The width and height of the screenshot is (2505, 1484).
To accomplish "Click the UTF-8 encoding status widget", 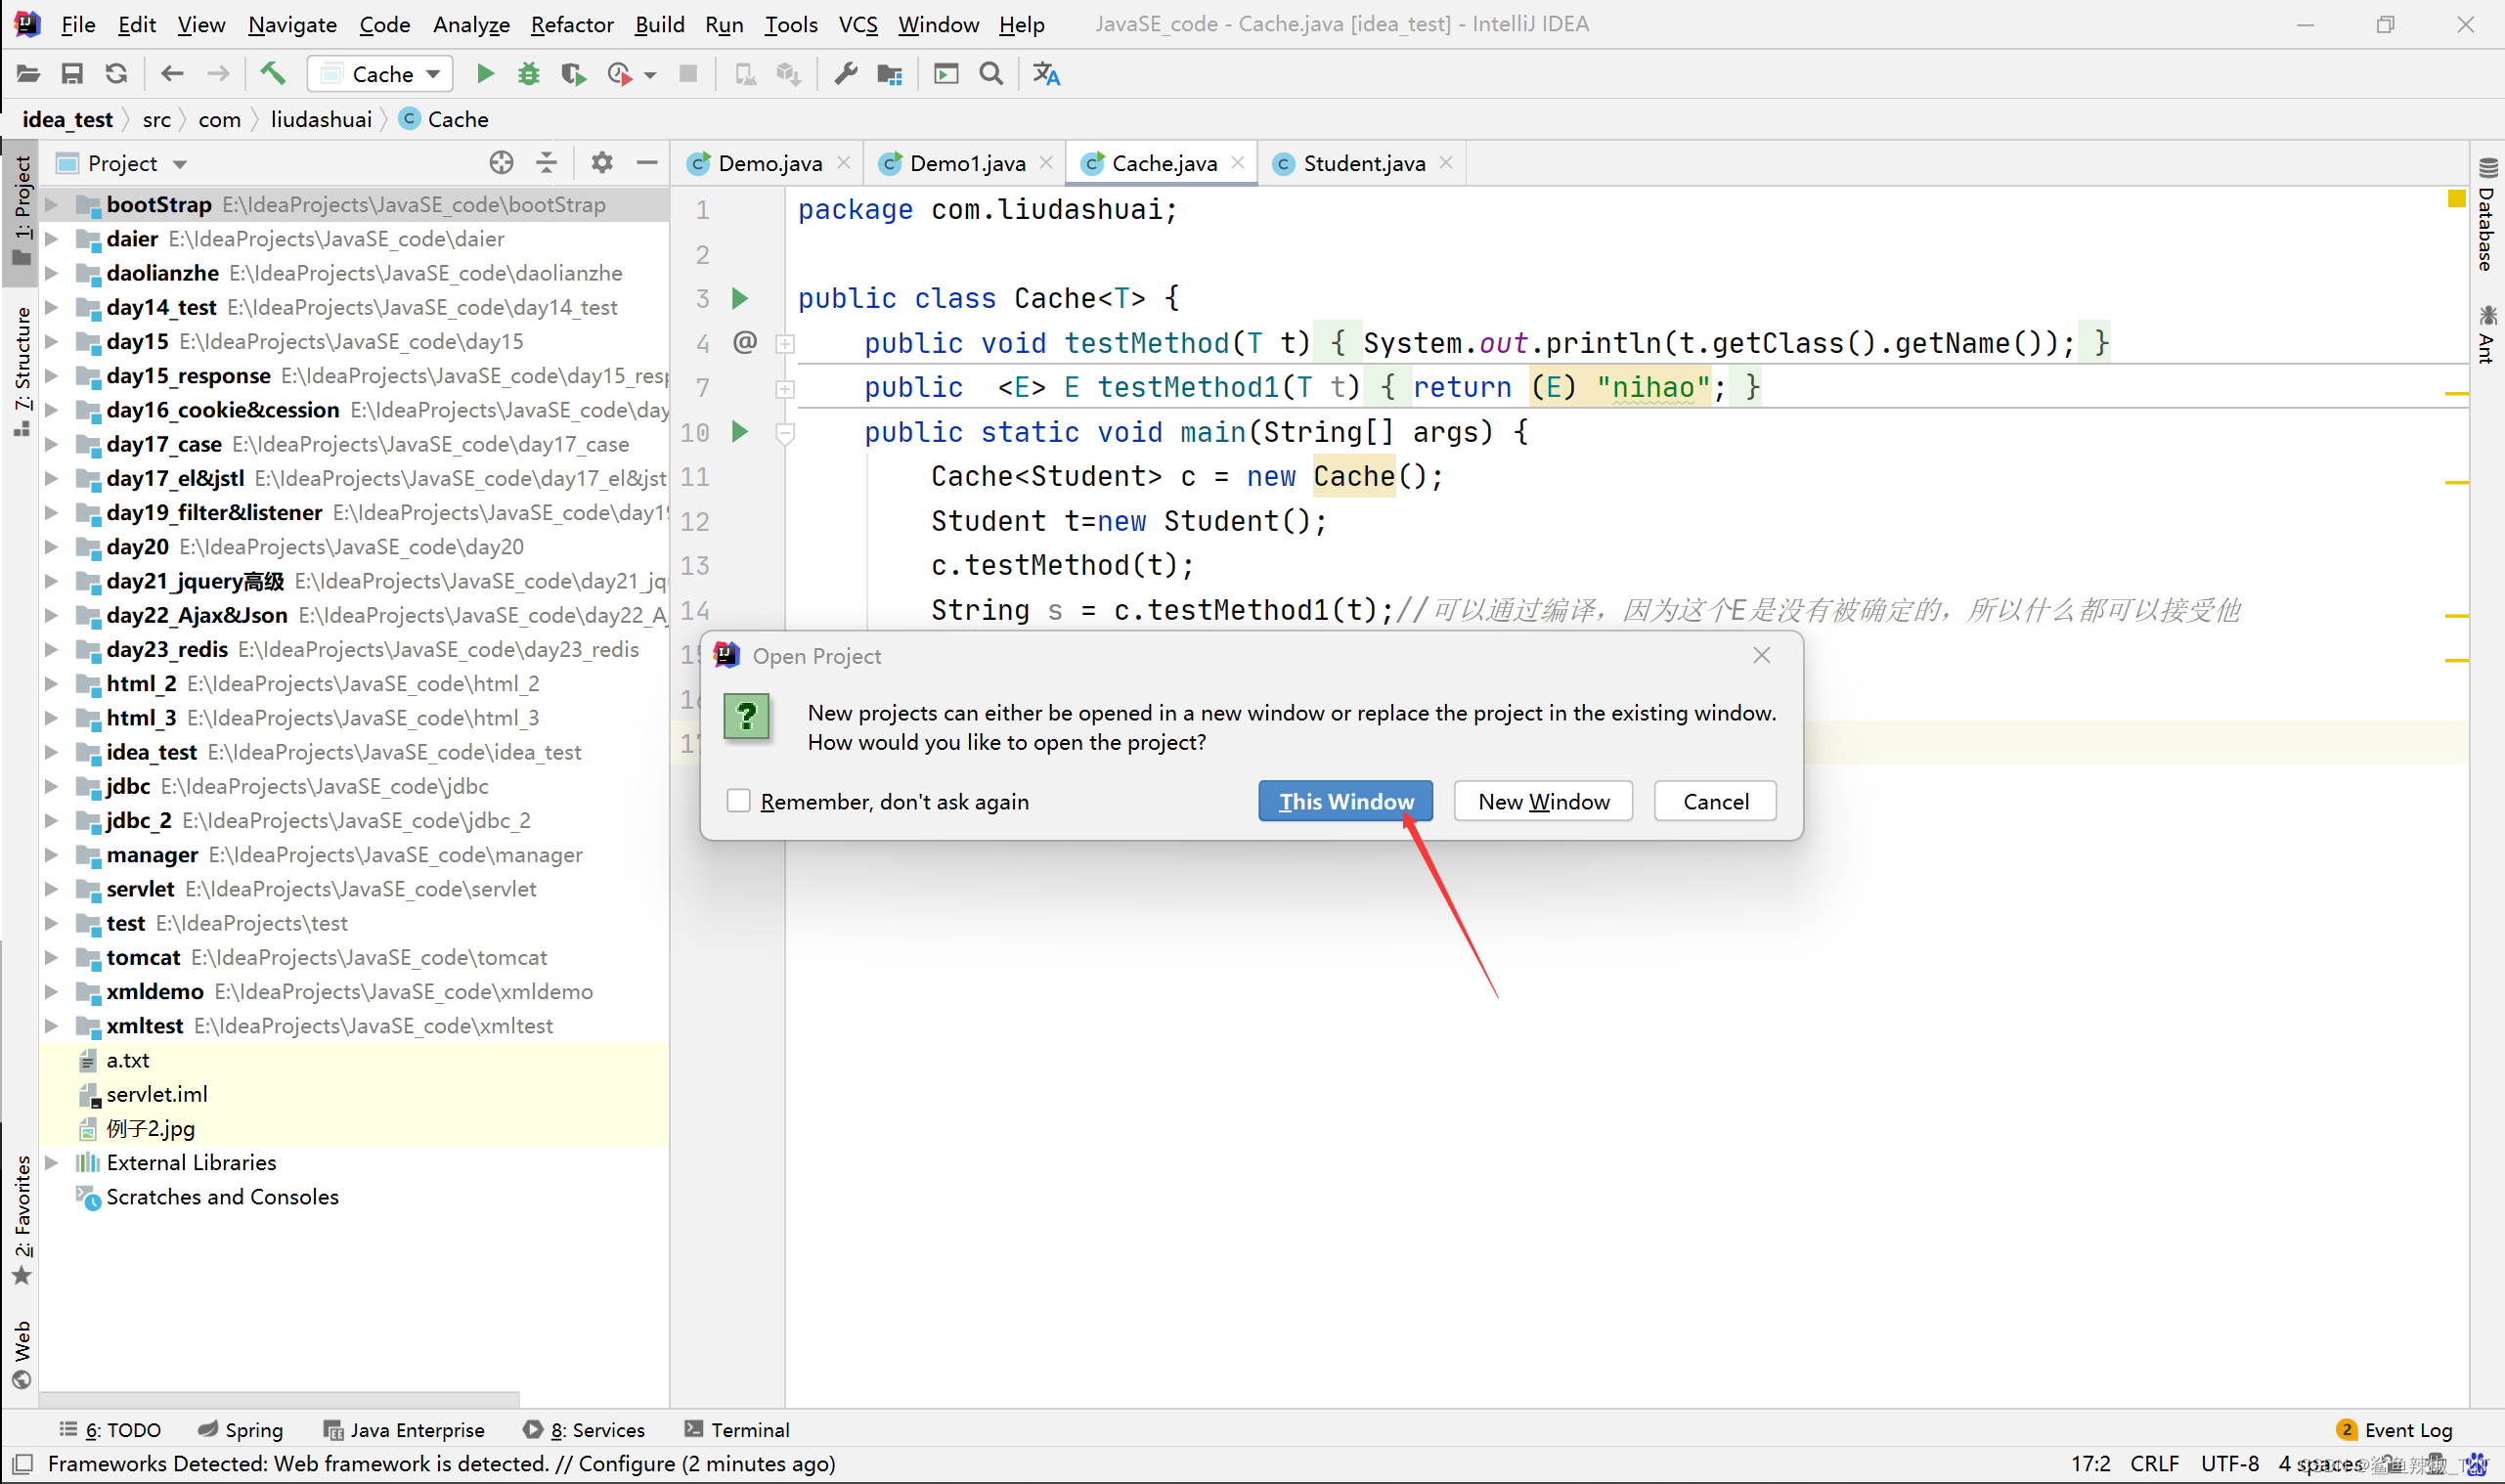I will click(x=2229, y=1463).
